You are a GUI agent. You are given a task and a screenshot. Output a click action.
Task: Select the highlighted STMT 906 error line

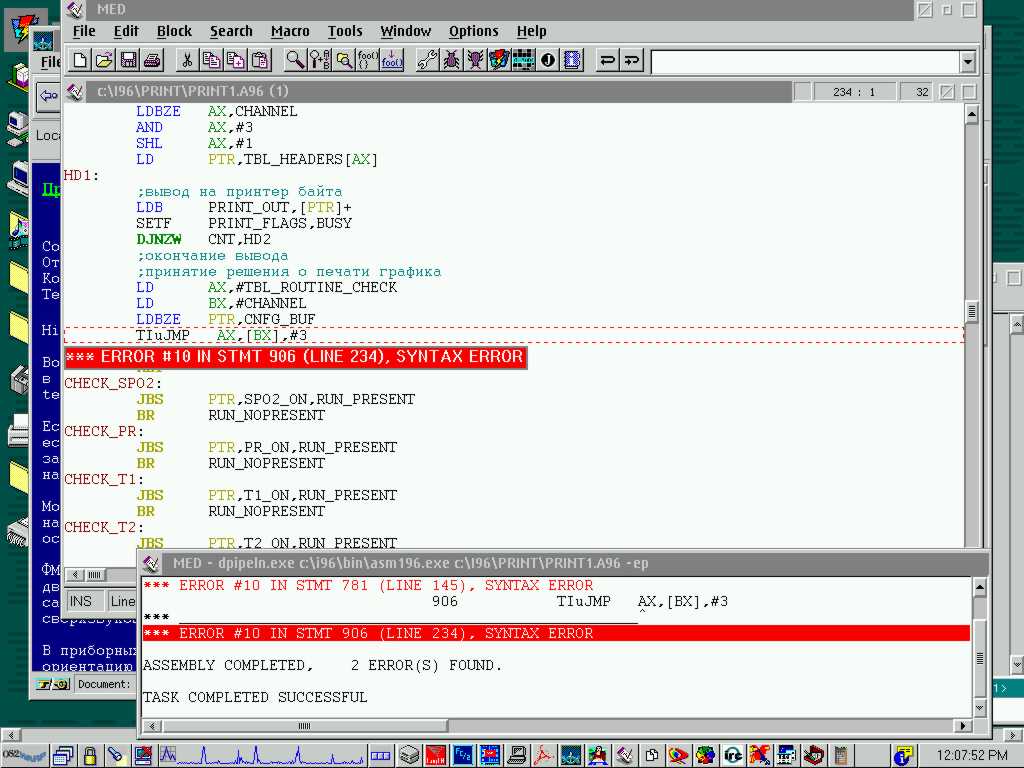click(x=556, y=633)
